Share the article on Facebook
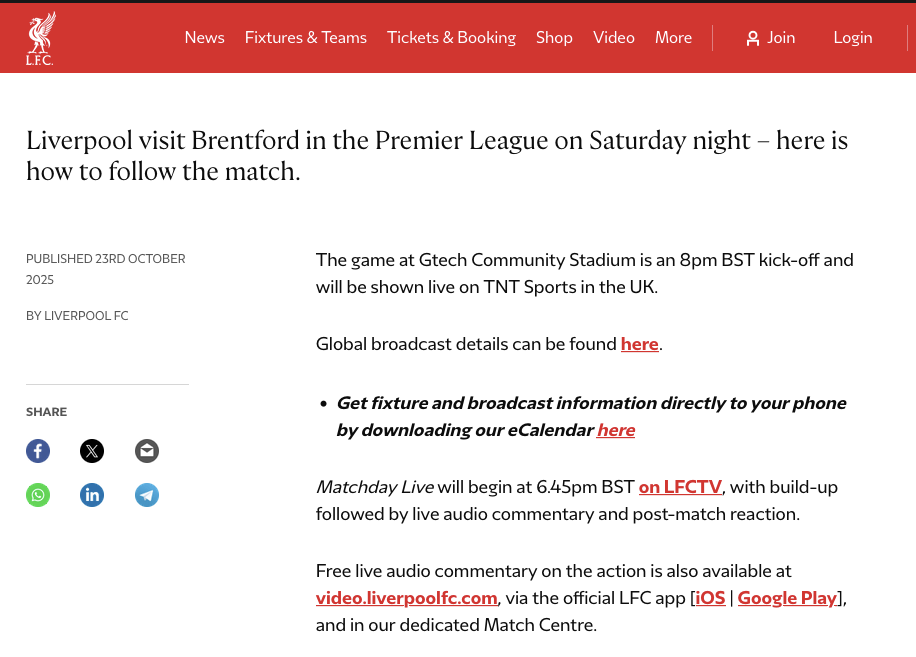The width and height of the screenshot is (916, 657). click(x=38, y=451)
